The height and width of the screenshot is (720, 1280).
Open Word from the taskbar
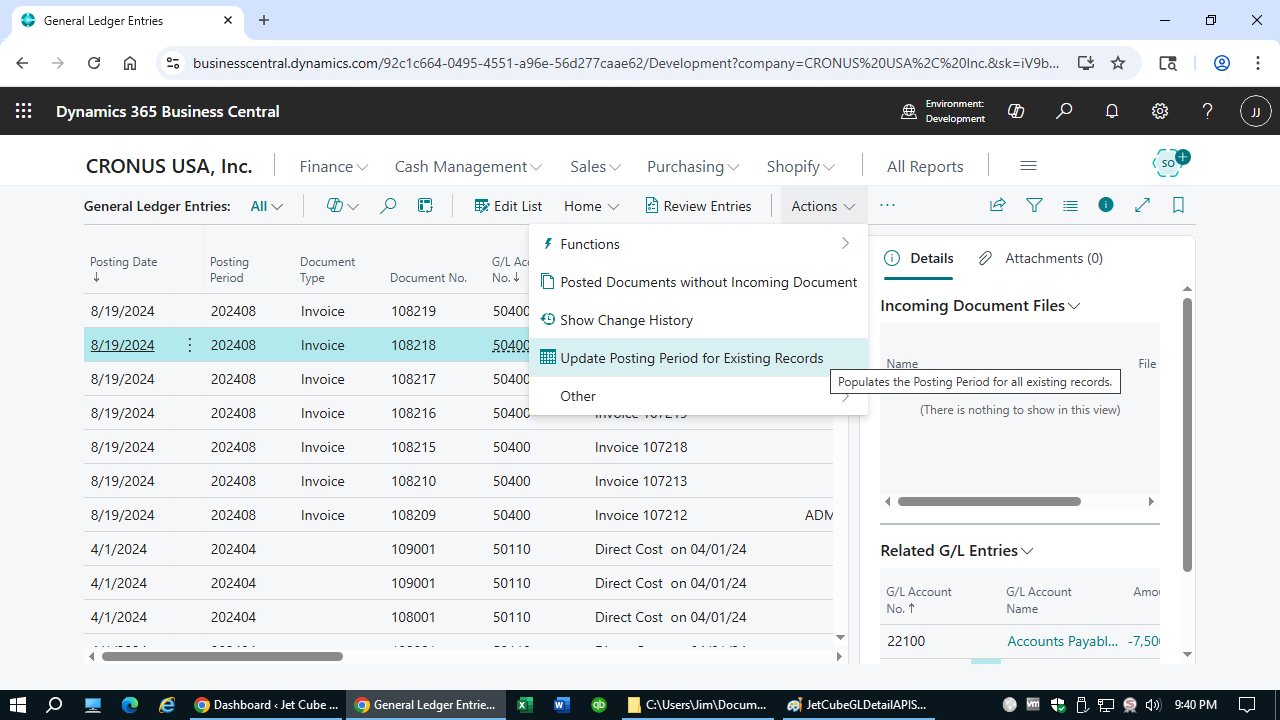pyautogui.click(x=561, y=704)
